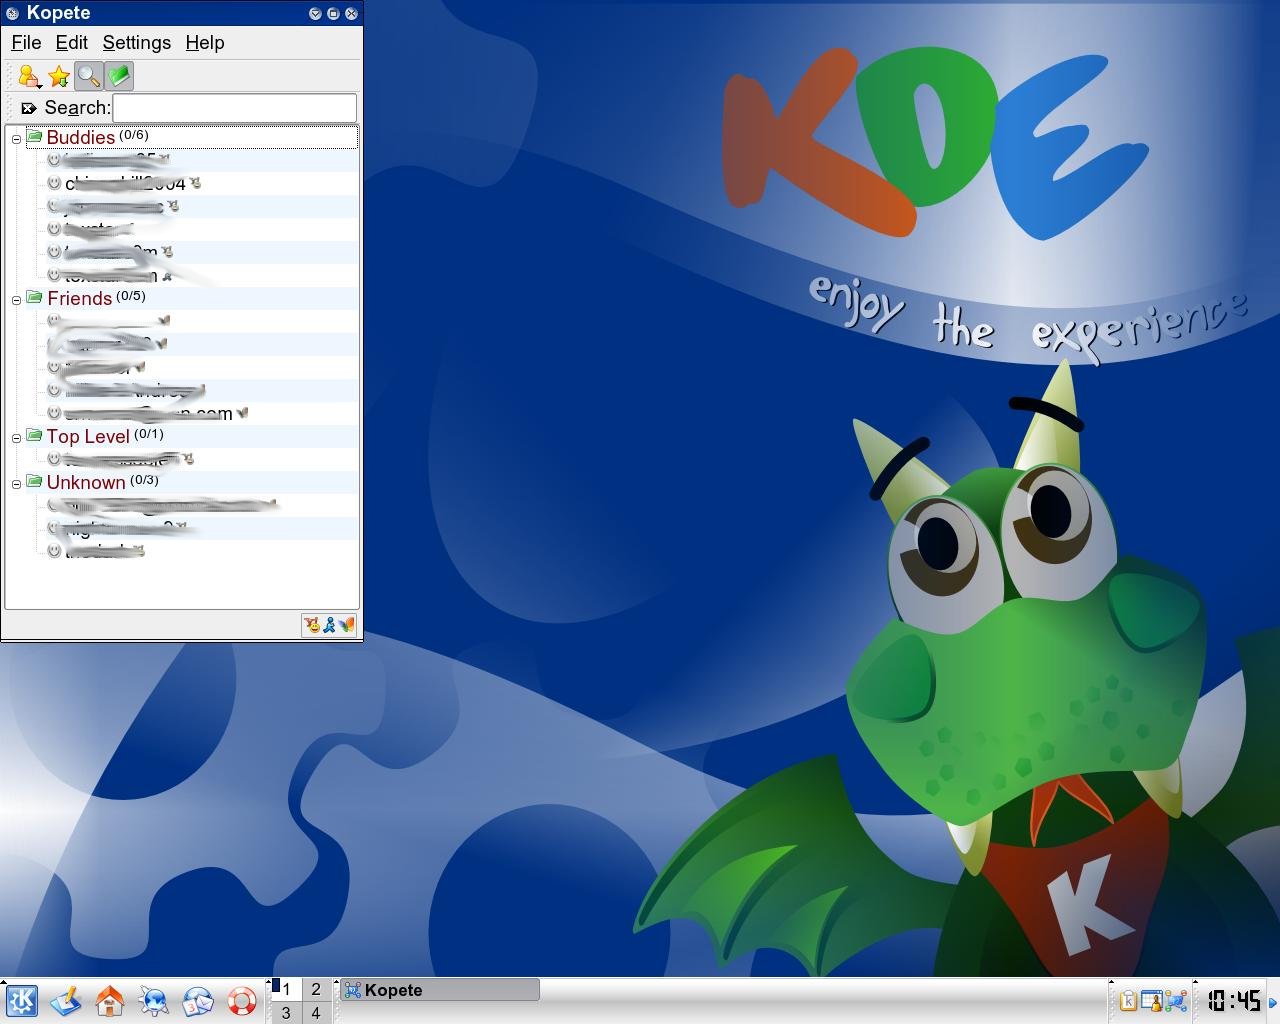Screen dimensions: 1280x1024
Task: Open the Help menu
Action: point(205,43)
